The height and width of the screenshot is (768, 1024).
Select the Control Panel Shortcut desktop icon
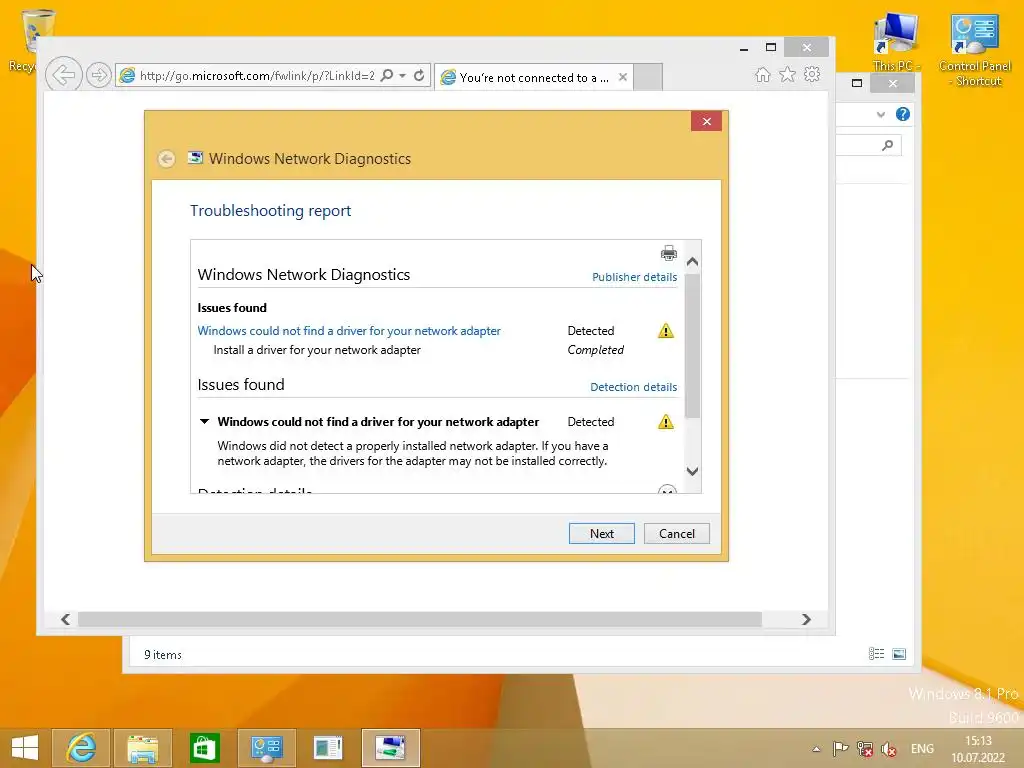pyautogui.click(x=975, y=50)
